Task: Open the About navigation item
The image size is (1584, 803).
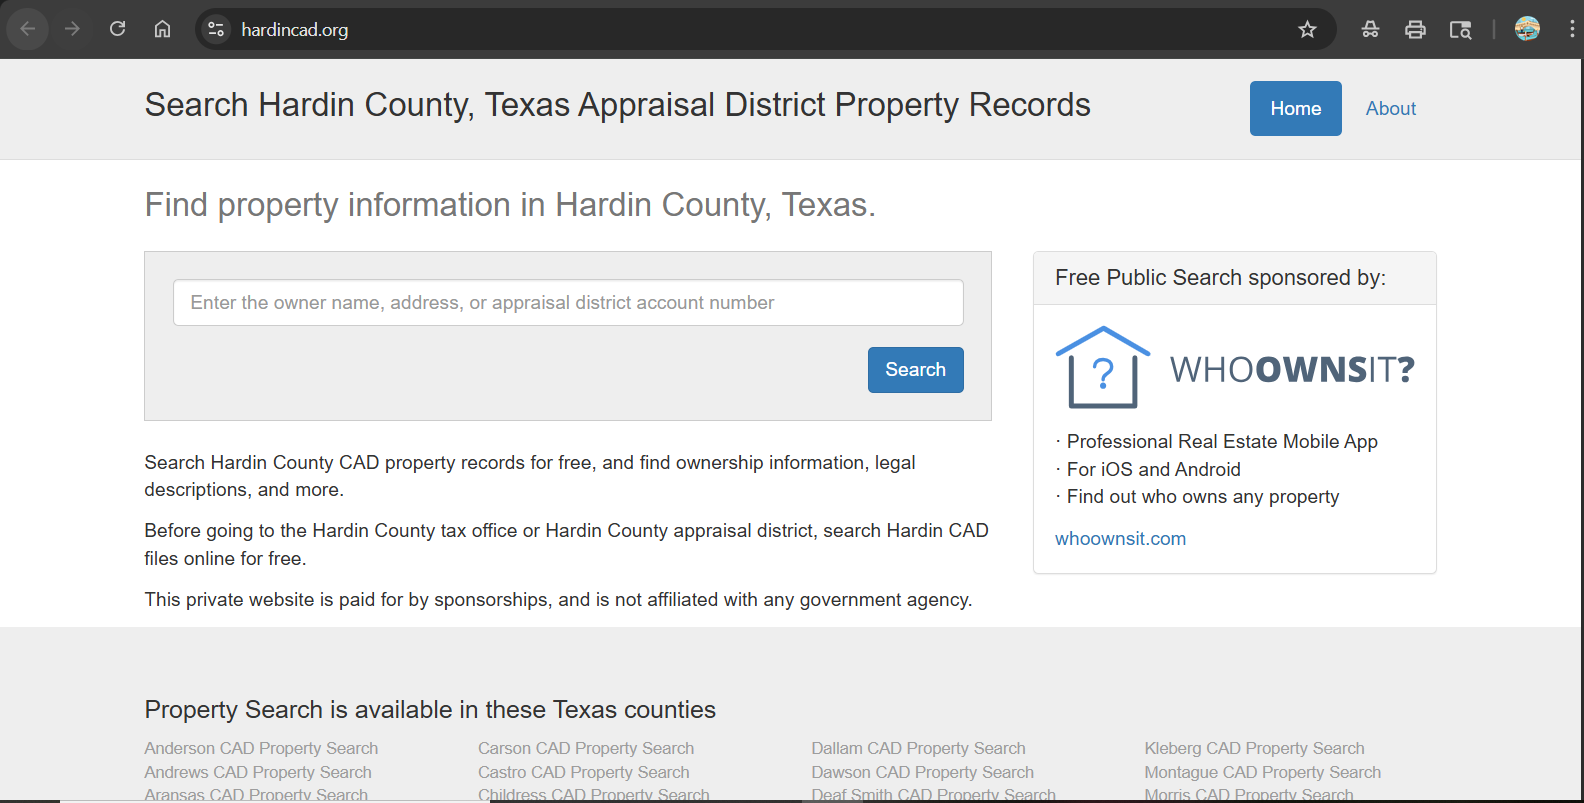Action: click(x=1390, y=108)
